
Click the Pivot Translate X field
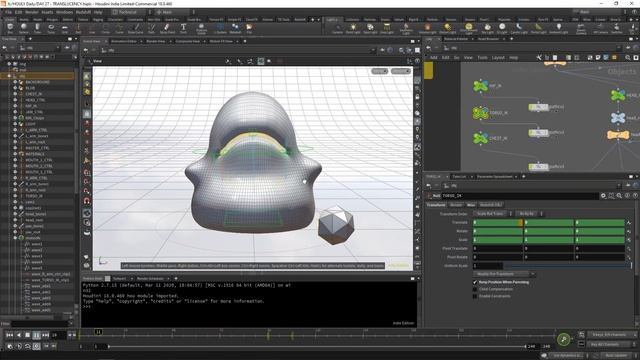[x=498, y=249]
